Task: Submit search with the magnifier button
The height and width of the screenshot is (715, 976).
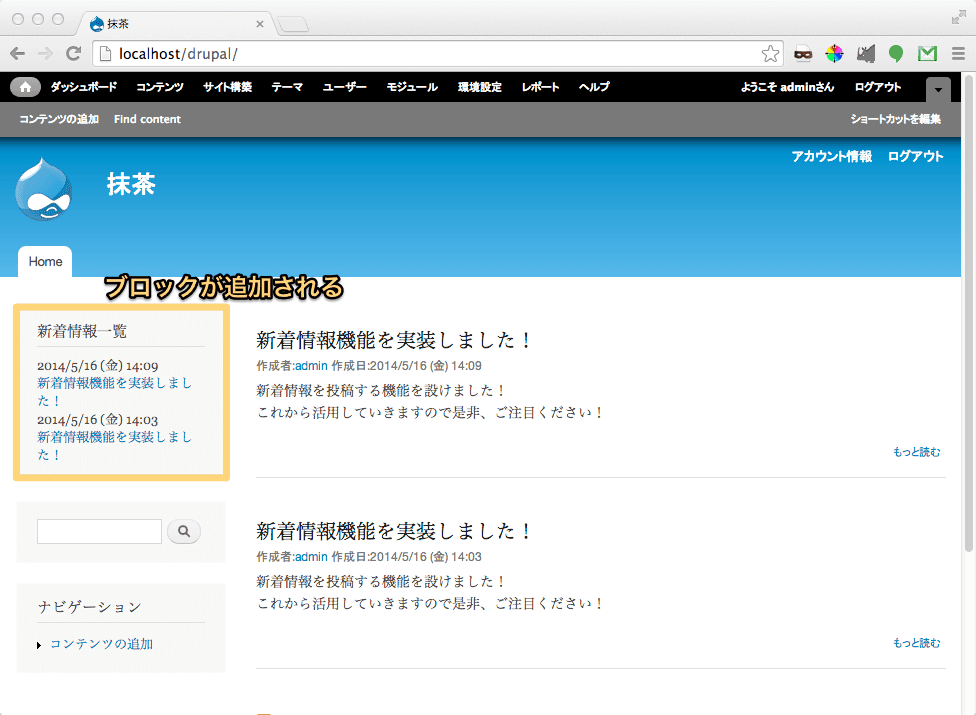Action: tap(184, 531)
